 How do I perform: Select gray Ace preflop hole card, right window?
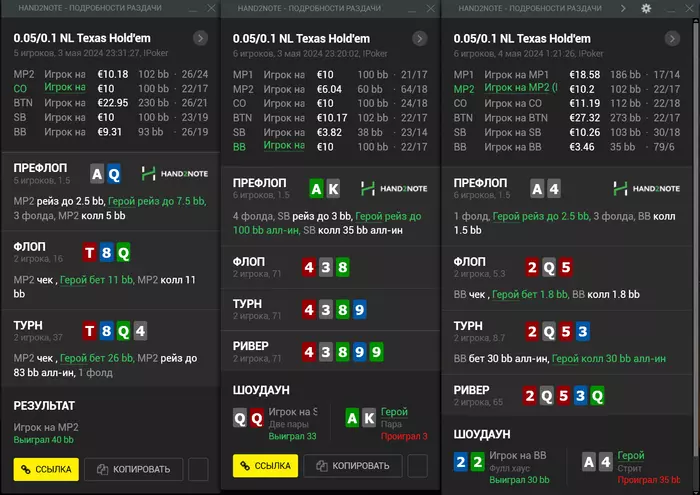(x=537, y=189)
